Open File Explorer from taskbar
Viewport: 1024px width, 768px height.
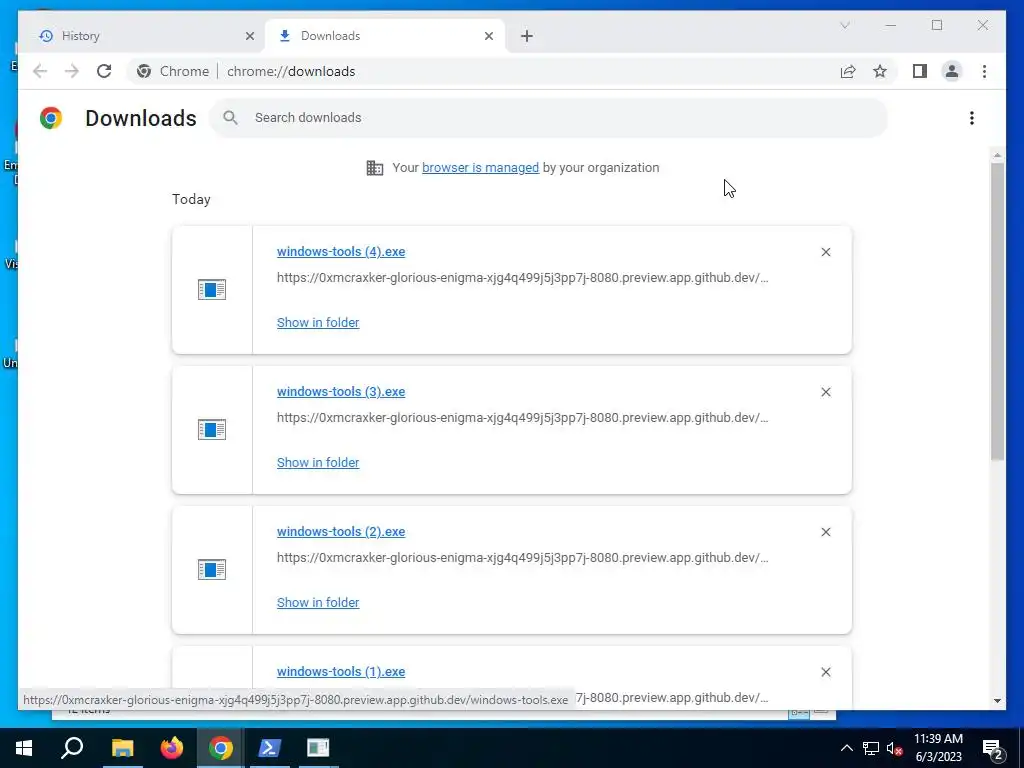point(122,748)
